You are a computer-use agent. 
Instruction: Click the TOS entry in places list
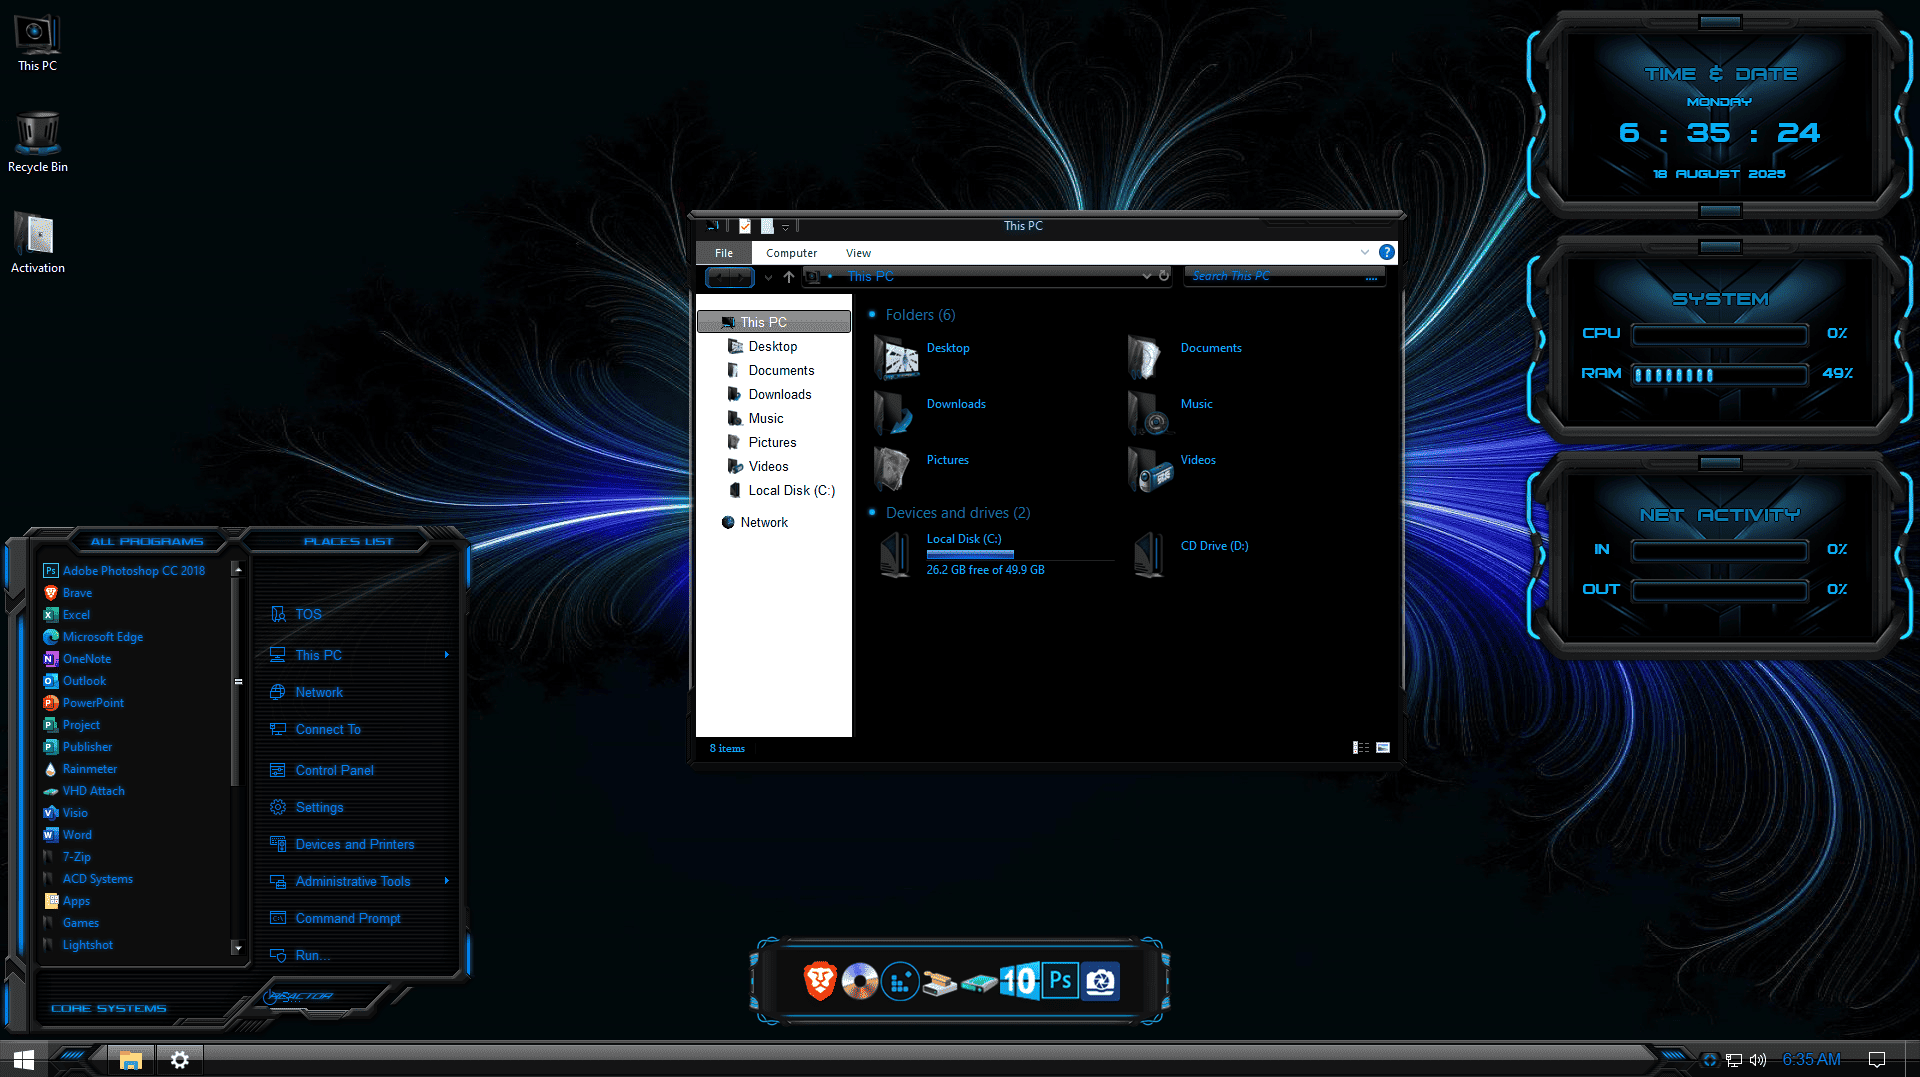(x=307, y=614)
